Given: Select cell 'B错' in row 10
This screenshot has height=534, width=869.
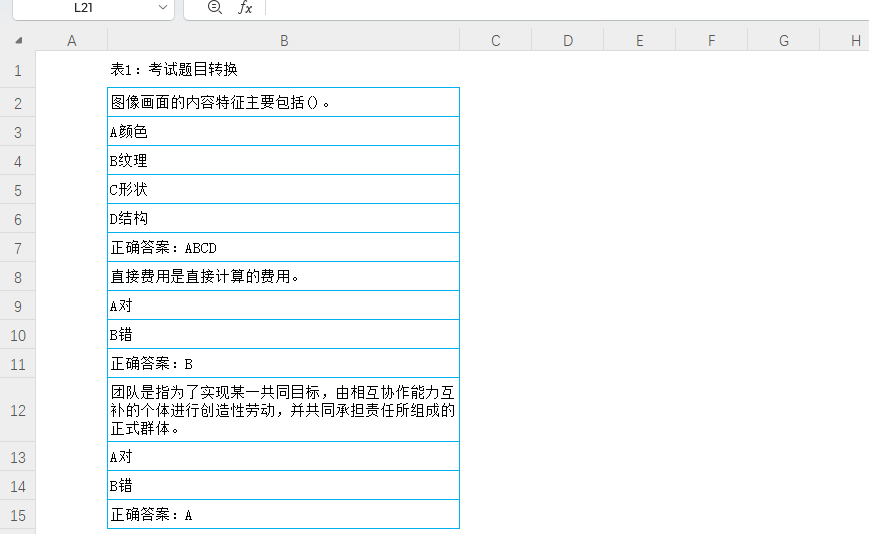Looking at the screenshot, I should tap(284, 335).
